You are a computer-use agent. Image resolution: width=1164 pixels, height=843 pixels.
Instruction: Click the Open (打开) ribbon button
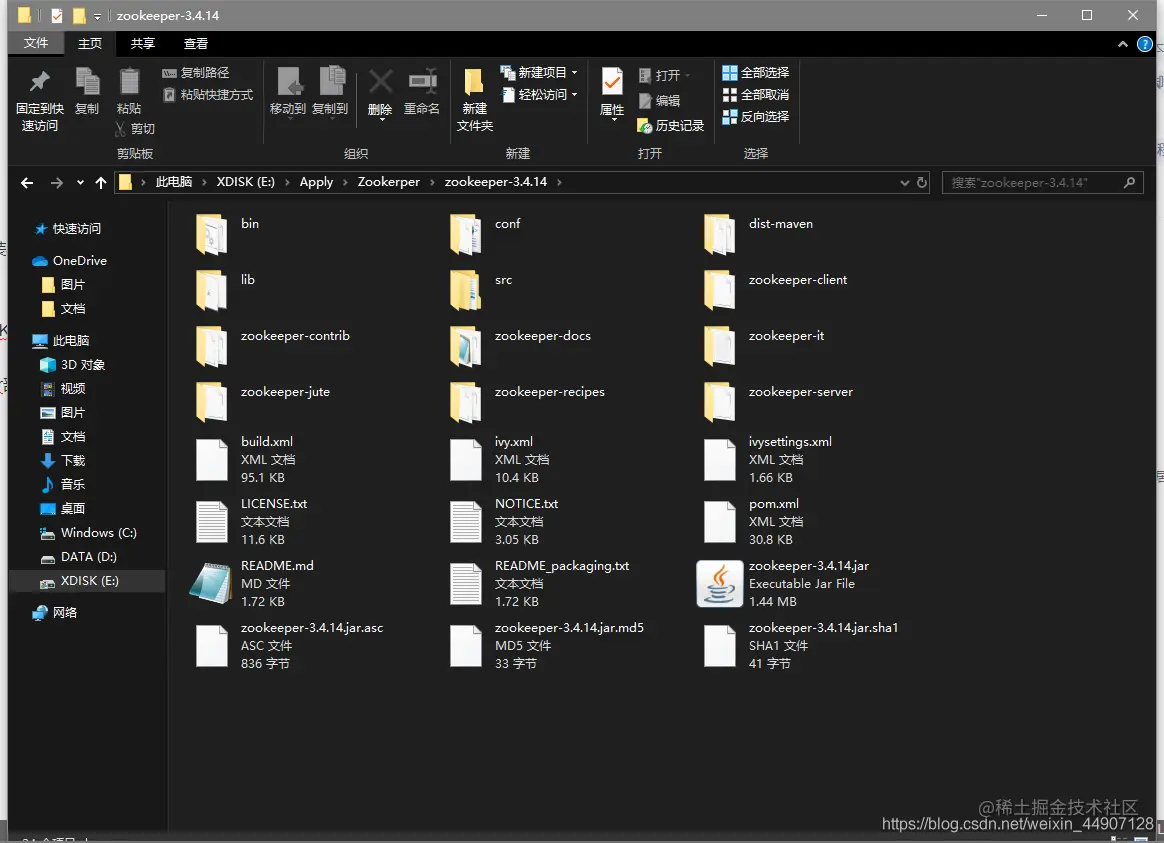point(665,76)
